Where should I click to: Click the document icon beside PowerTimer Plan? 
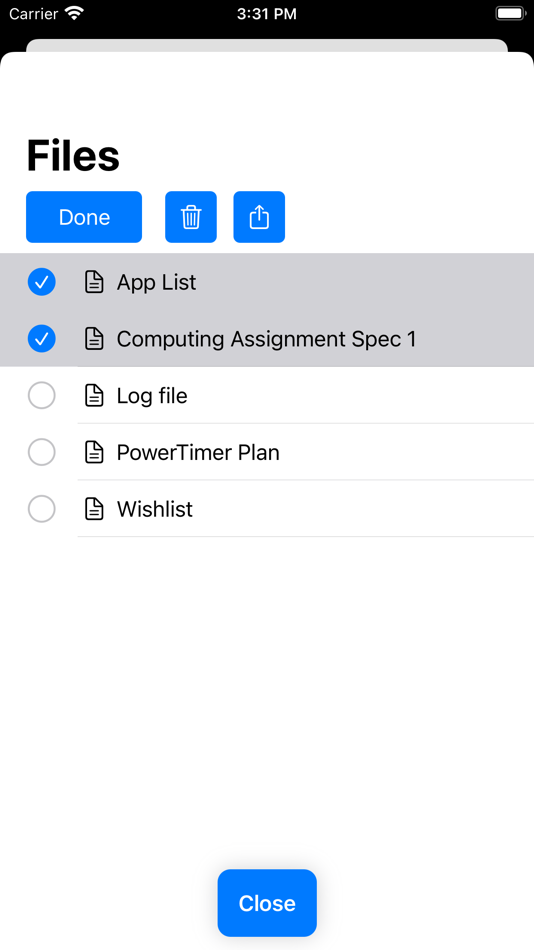tap(94, 453)
